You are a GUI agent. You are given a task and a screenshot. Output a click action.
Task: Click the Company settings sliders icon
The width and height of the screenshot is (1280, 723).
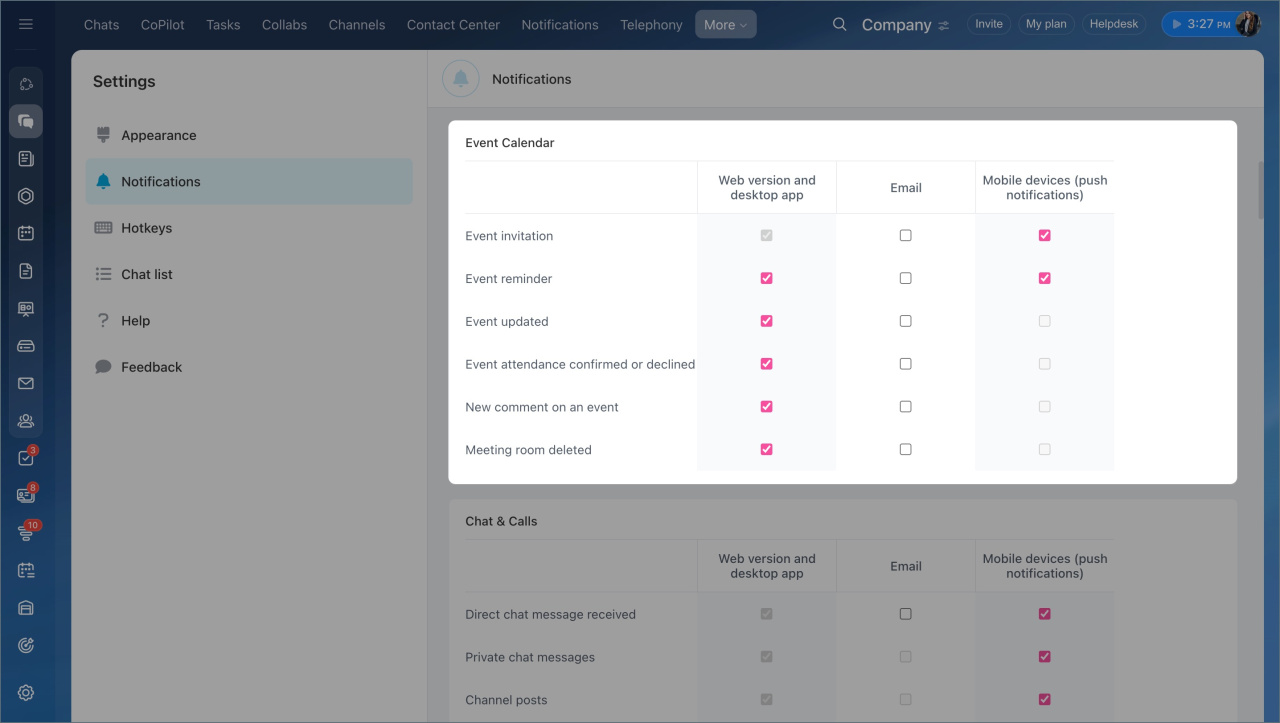click(944, 25)
